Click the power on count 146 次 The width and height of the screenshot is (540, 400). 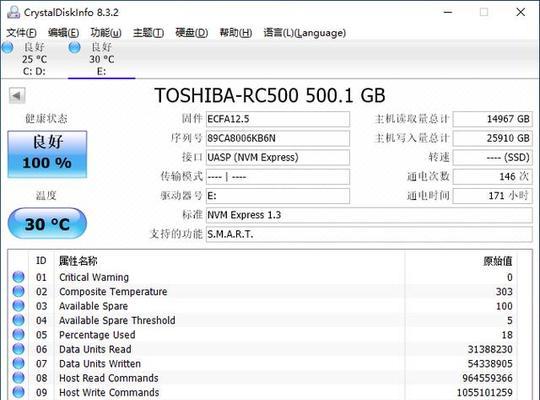point(492,177)
